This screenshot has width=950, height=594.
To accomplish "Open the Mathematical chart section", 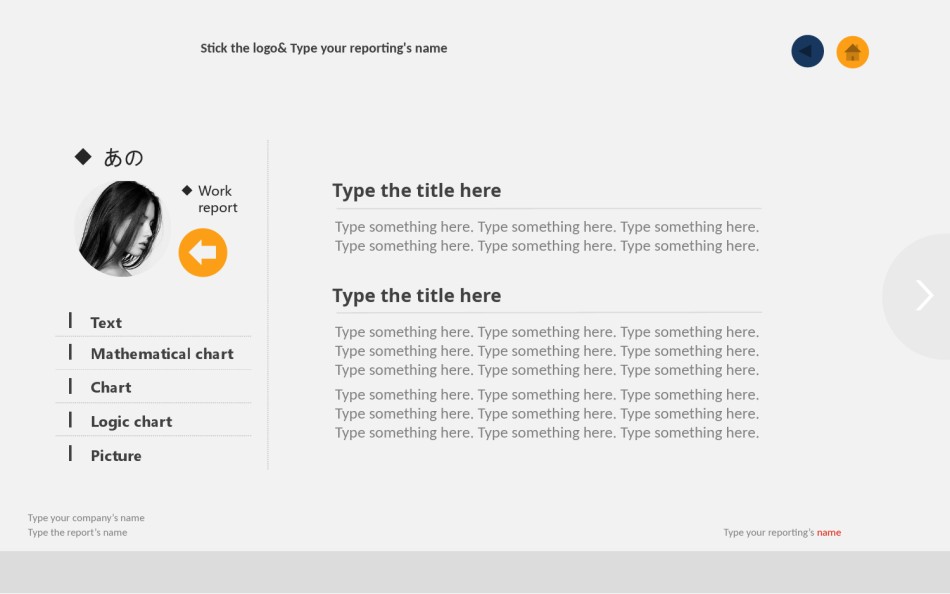I will point(161,354).
